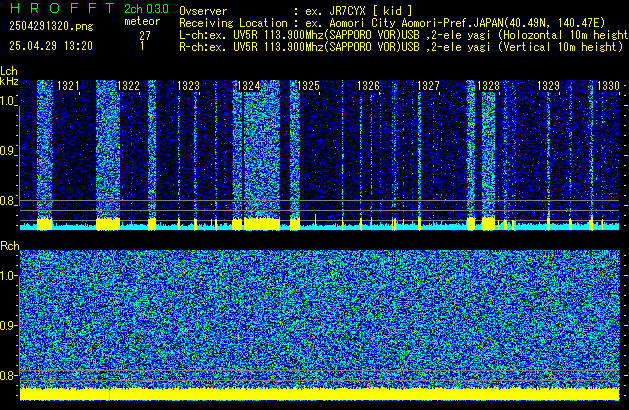The image size is (629, 410).
Task: Click the Rch 1.0 kHz axis label
Action: pos(8,276)
